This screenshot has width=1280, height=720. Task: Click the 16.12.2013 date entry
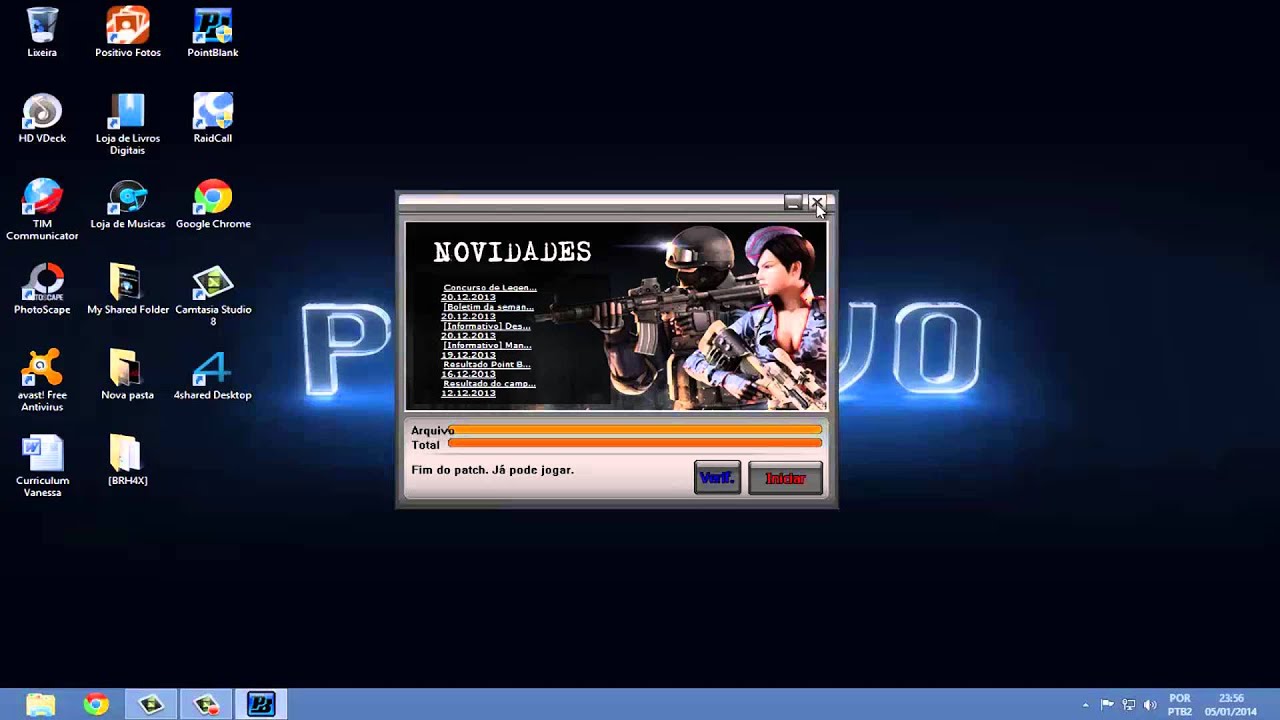click(468, 374)
